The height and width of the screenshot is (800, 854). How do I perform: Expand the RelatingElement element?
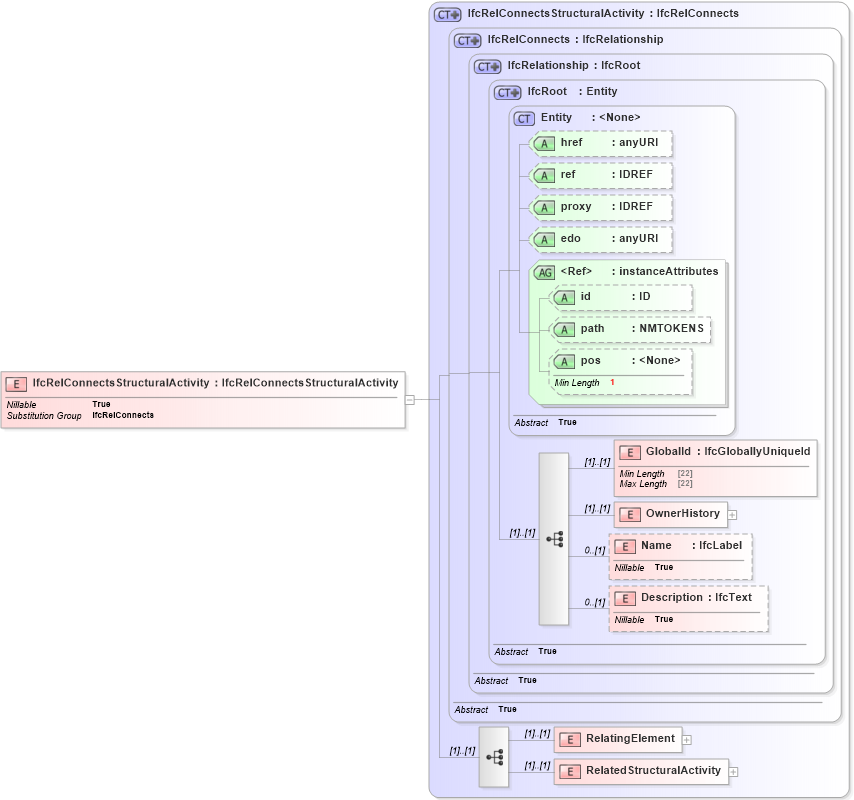click(687, 739)
